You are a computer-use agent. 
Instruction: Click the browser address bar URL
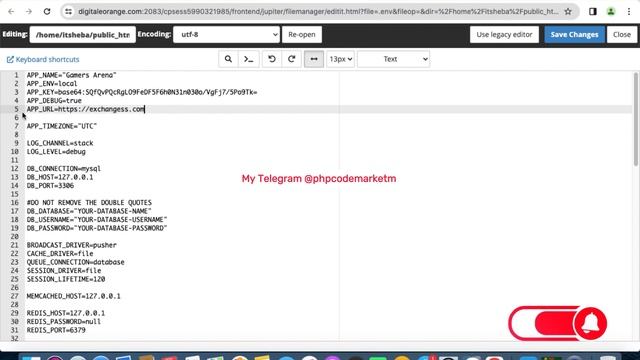318,11
